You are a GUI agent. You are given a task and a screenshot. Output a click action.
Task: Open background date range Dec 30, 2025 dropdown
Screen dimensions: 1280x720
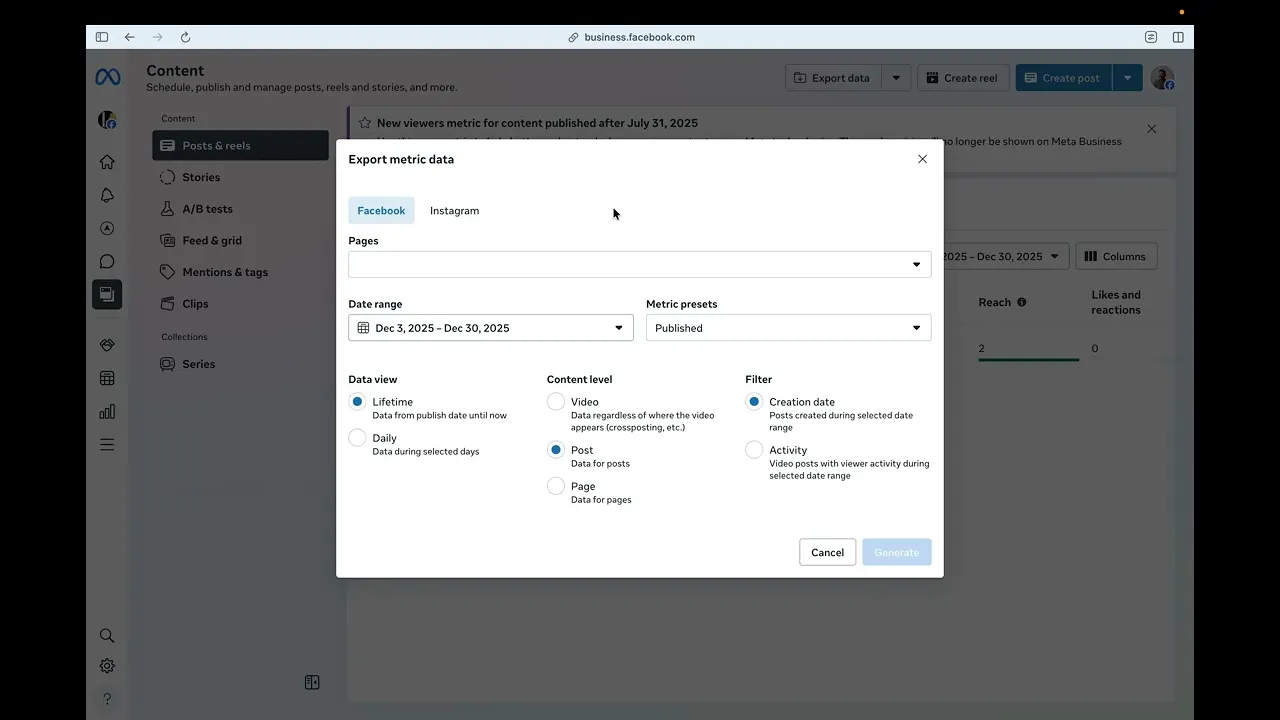tap(1005, 256)
